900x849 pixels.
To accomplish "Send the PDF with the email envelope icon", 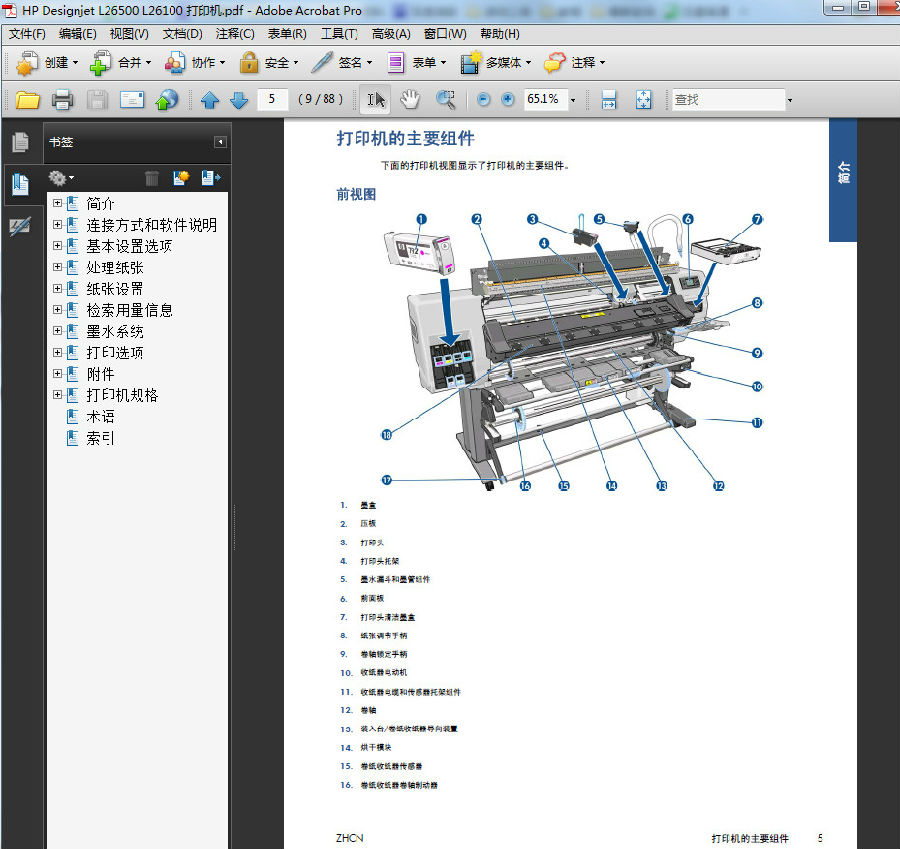I will (132, 100).
